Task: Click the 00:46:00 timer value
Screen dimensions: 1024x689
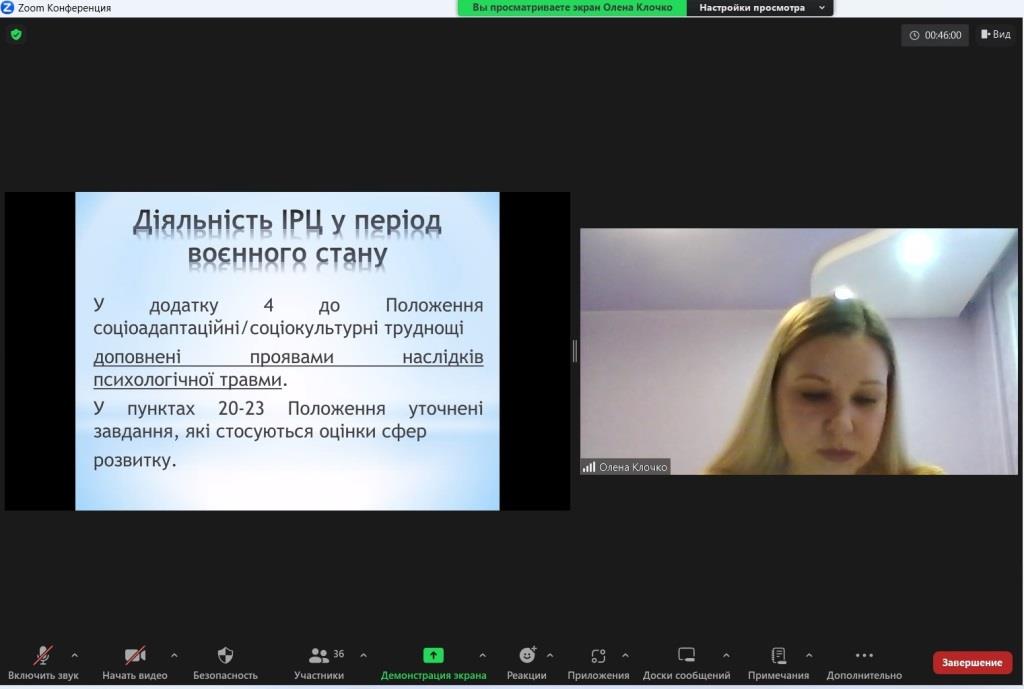Action: point(943,35)
